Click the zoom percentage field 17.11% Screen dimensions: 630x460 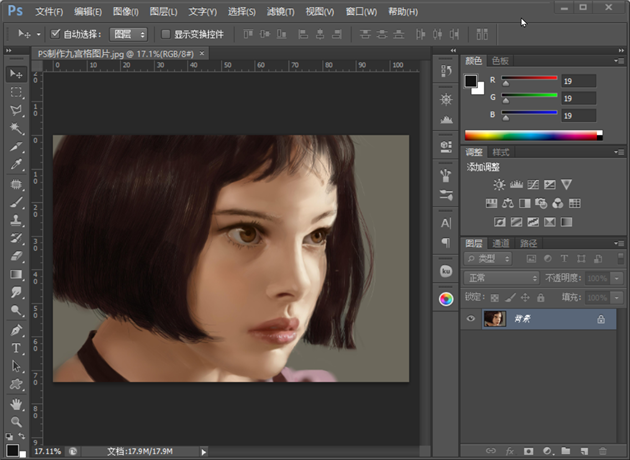point(47,452)
